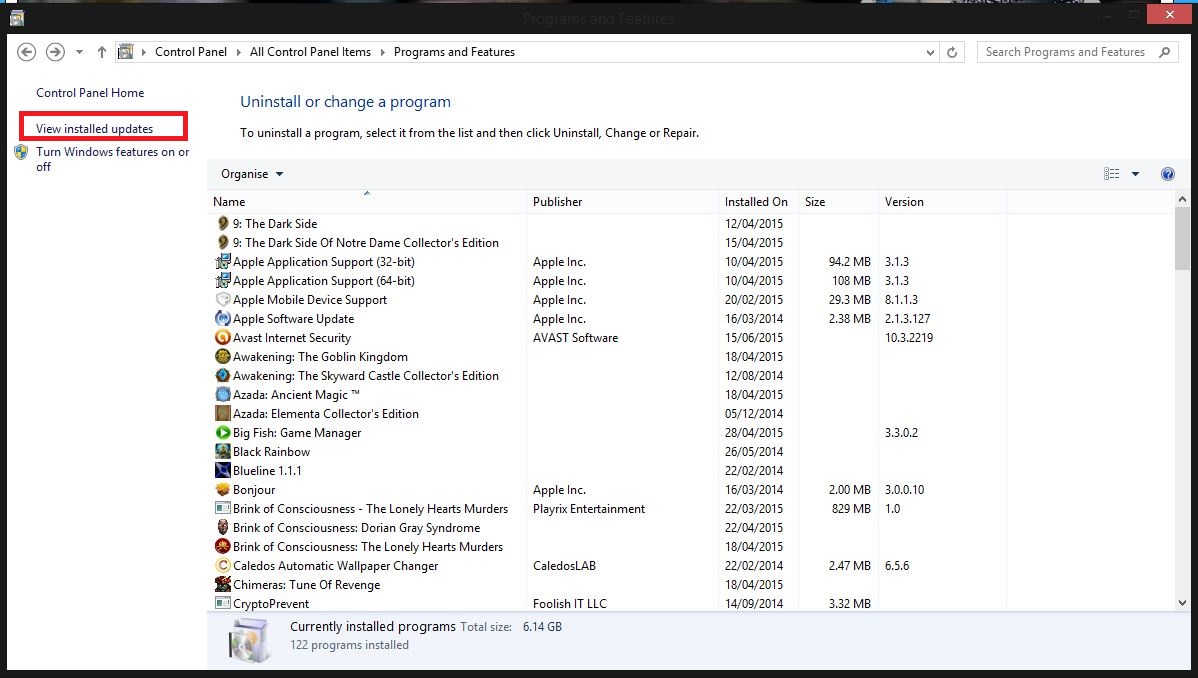Viewport: 1198px width, 678px height.
Task: Click Apple Application Support (64-bit) icon
Action: 222,281
